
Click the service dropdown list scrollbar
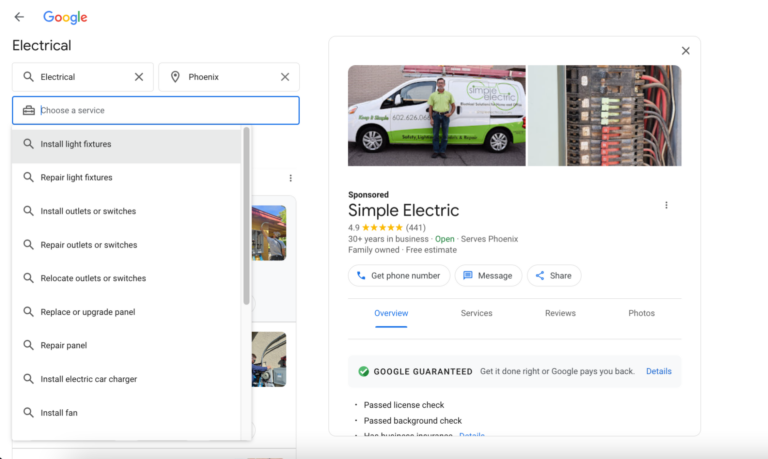pos(246,216)
